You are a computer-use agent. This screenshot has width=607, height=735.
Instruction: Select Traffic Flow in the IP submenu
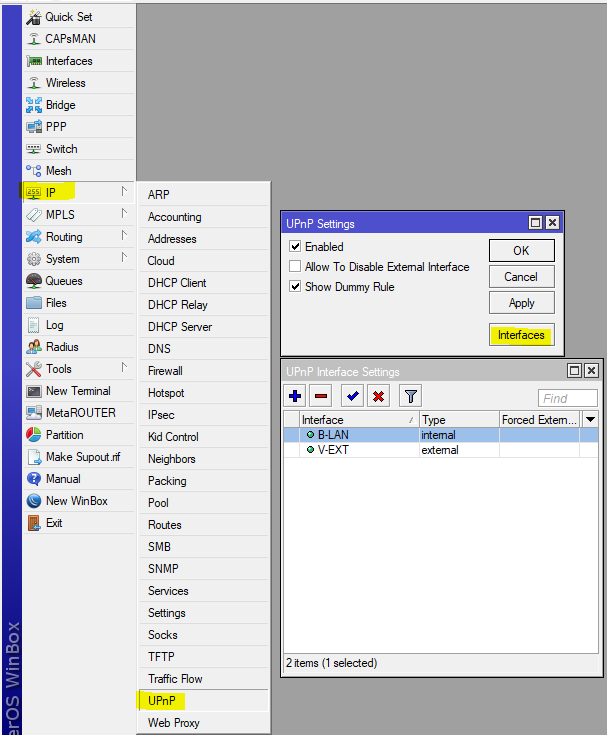click(x=203, y=679)
